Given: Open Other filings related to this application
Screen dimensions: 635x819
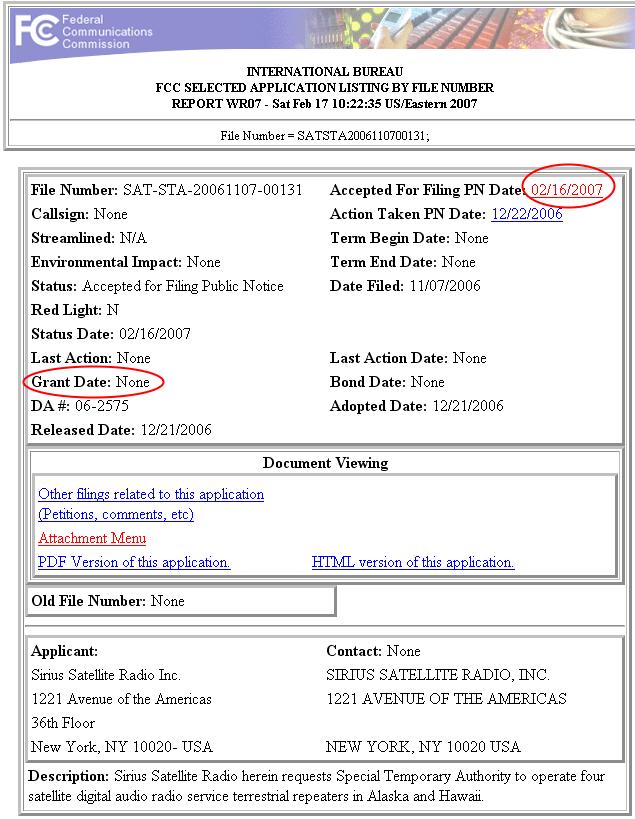Looking at the screenshot, I should [151, 494].
